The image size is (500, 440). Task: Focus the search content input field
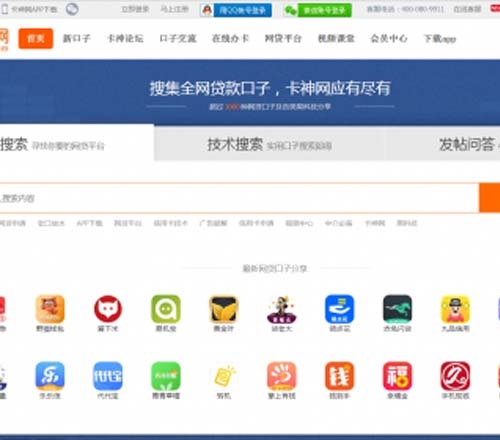pos(239,198)
